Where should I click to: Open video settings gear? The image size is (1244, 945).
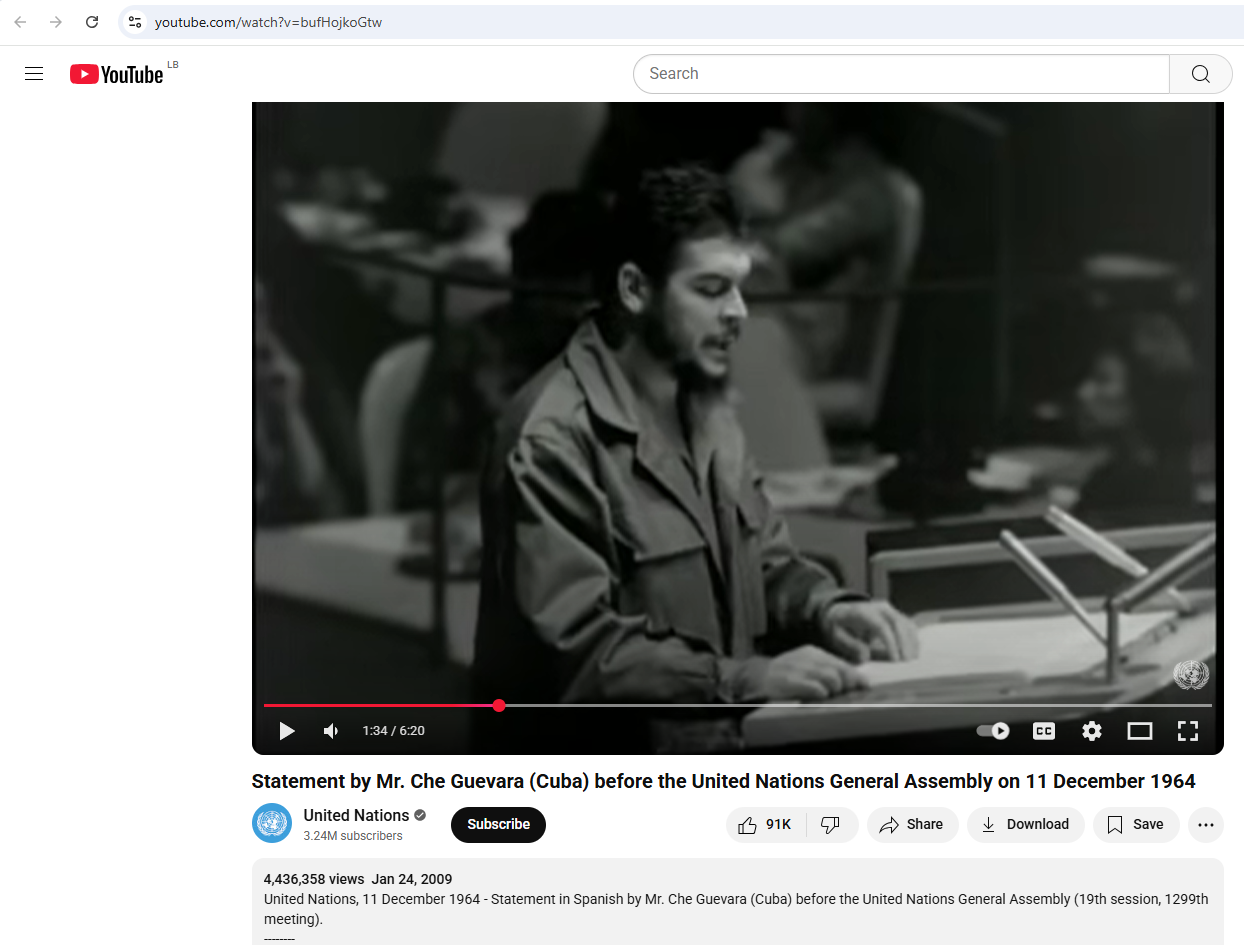point(1091,731)
